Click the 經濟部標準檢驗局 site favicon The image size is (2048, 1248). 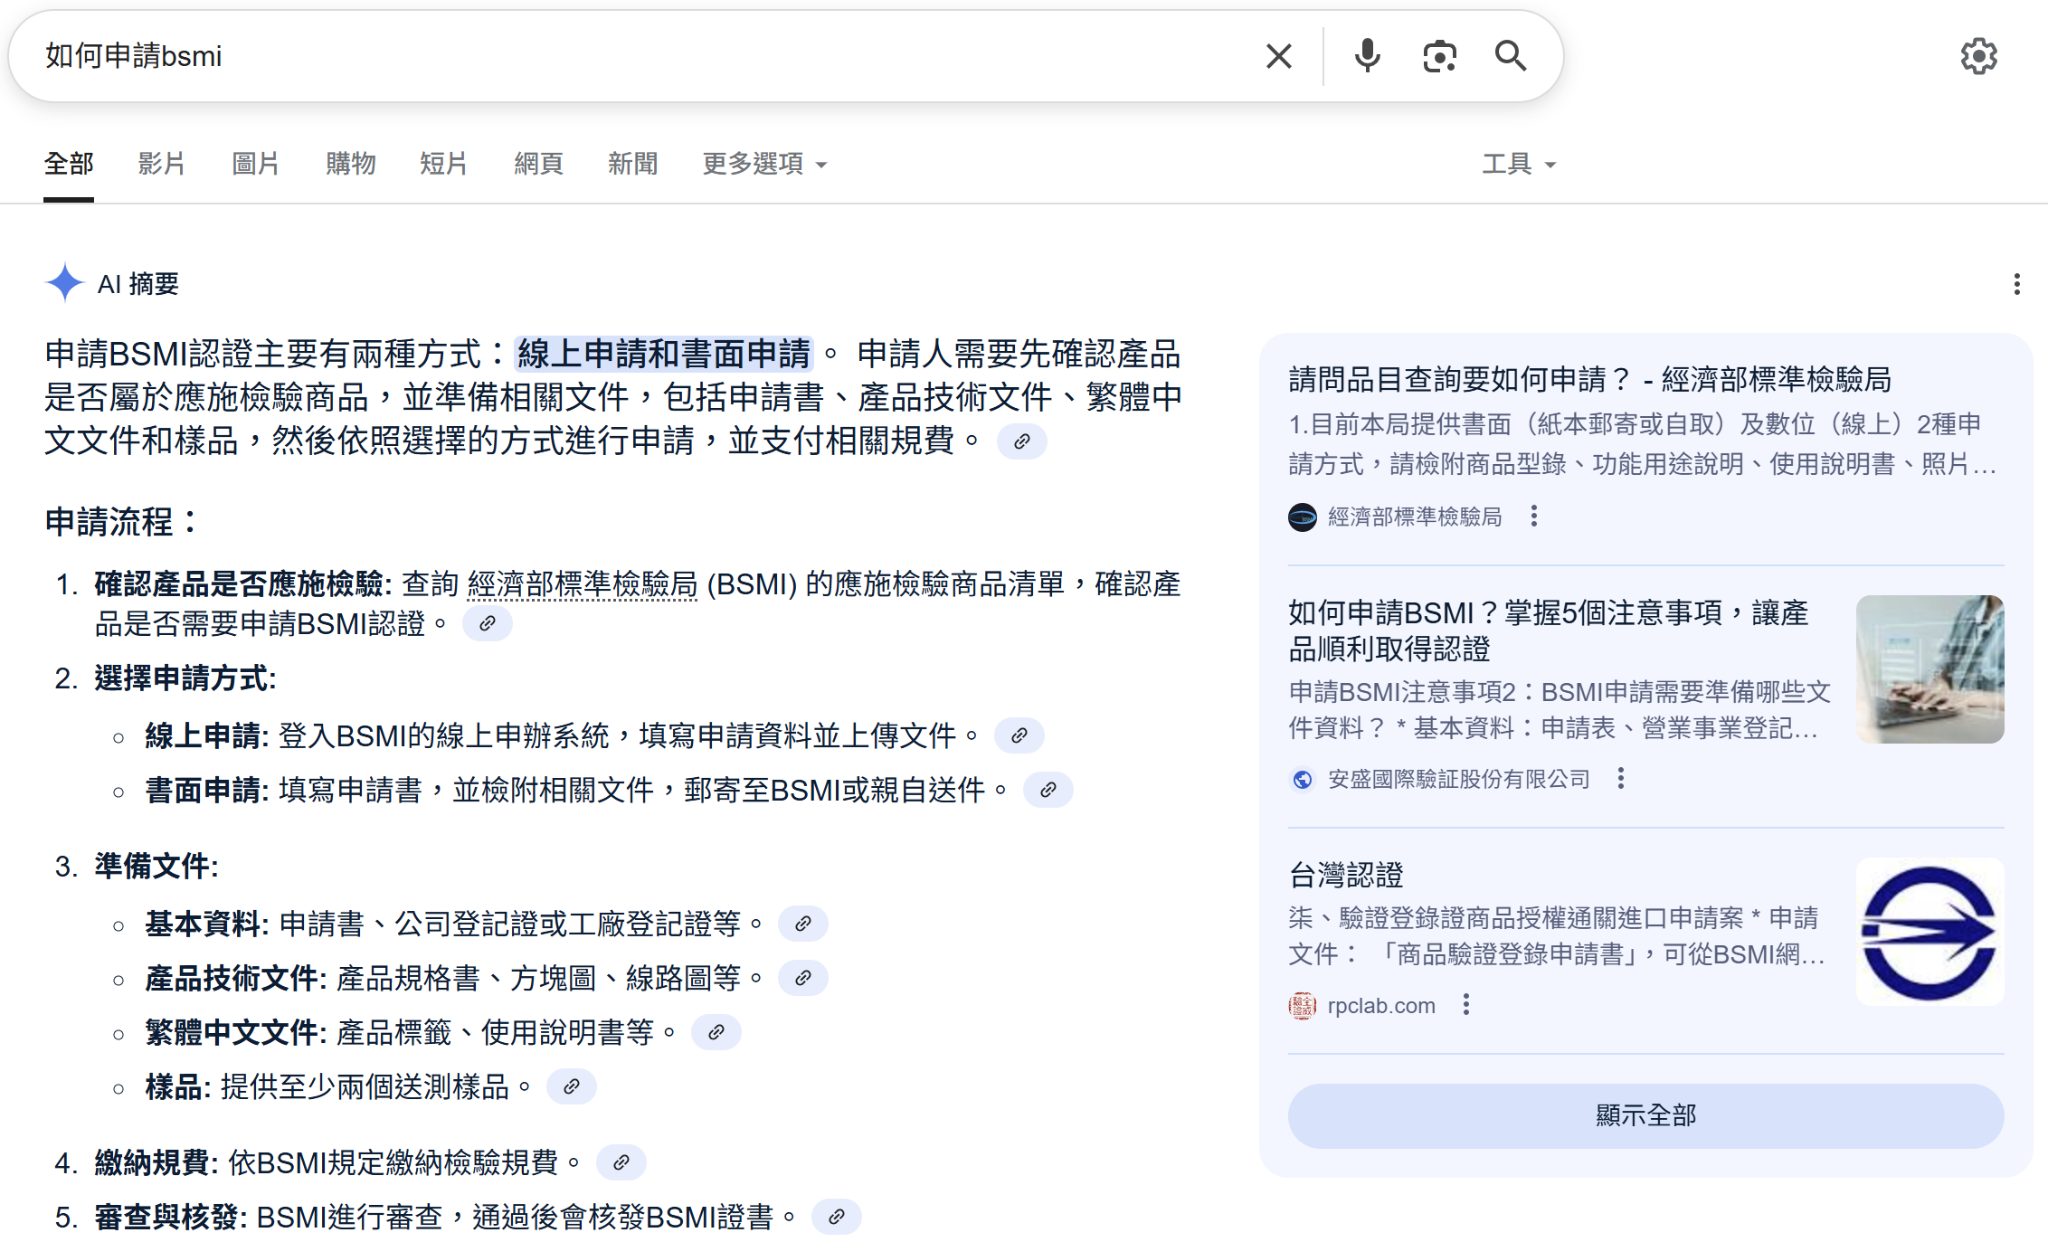point(1302,517)
